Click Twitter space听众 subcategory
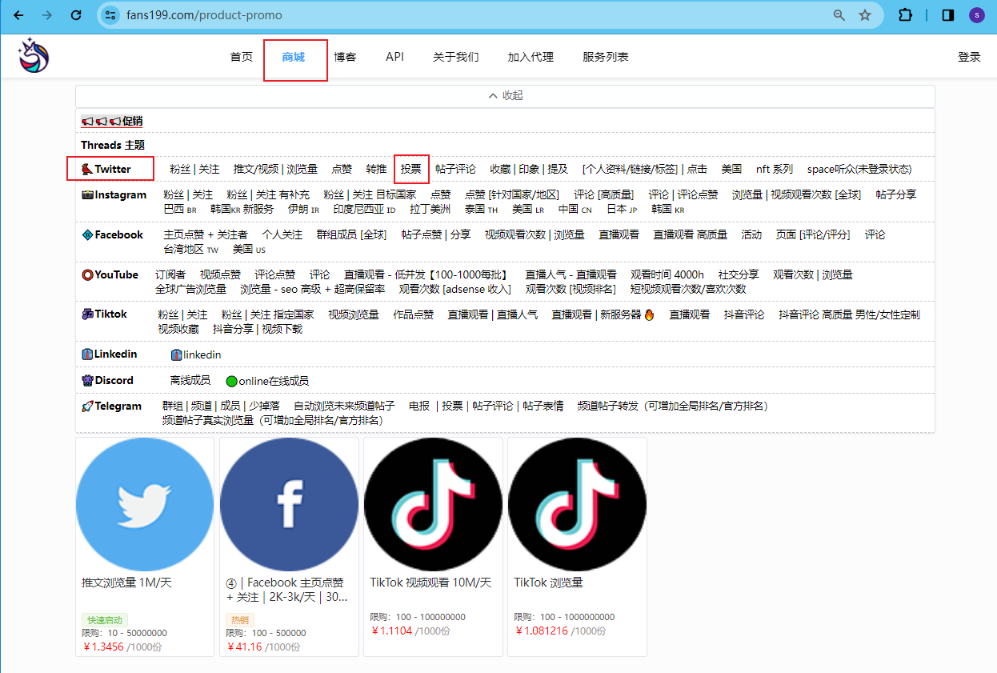The width and height of the screenshot is (997, 673). point(859,169)
